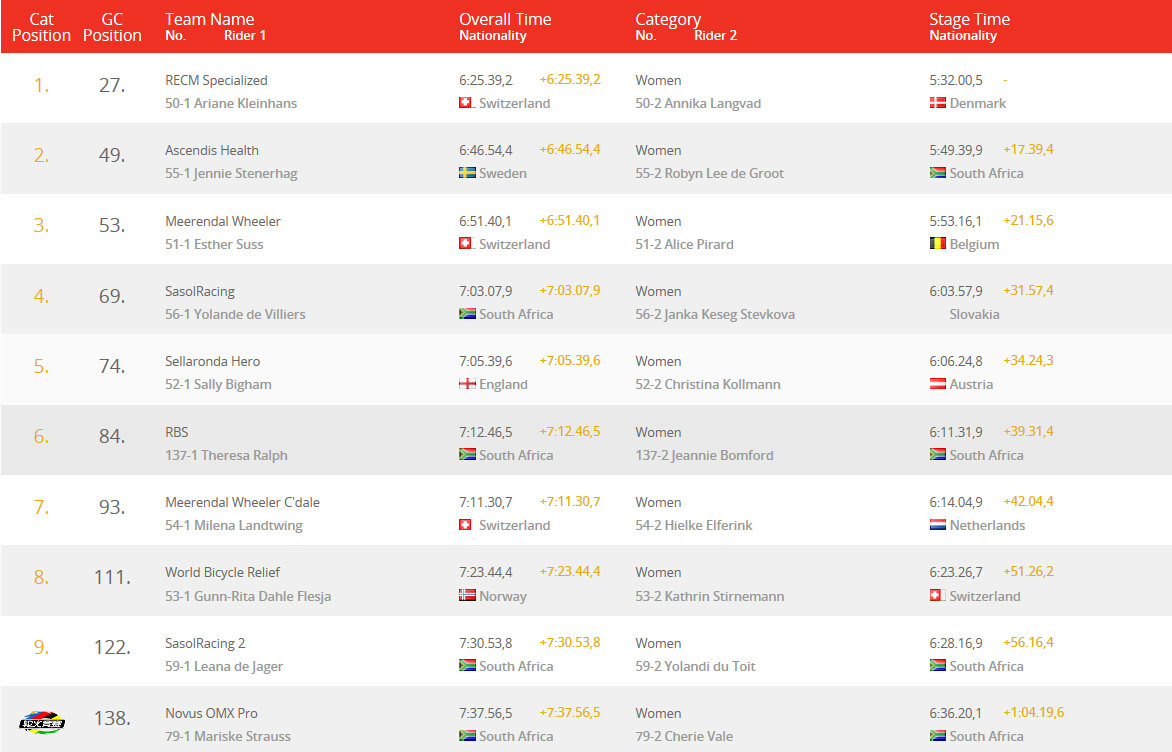Click the RECM Specialized team name
The width and height of the screenshot is (1172, 752).
click(216, 80)
